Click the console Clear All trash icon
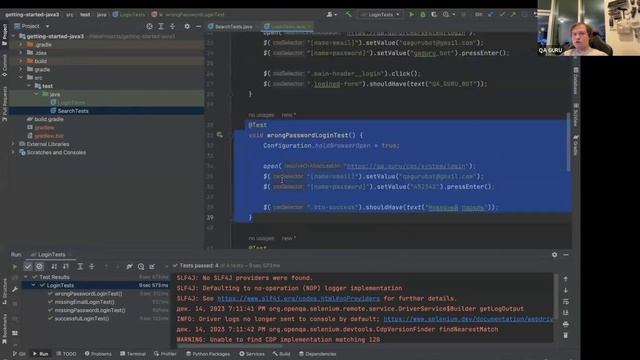The height and width of the screenshot is (360, 640). coord(566,335)
